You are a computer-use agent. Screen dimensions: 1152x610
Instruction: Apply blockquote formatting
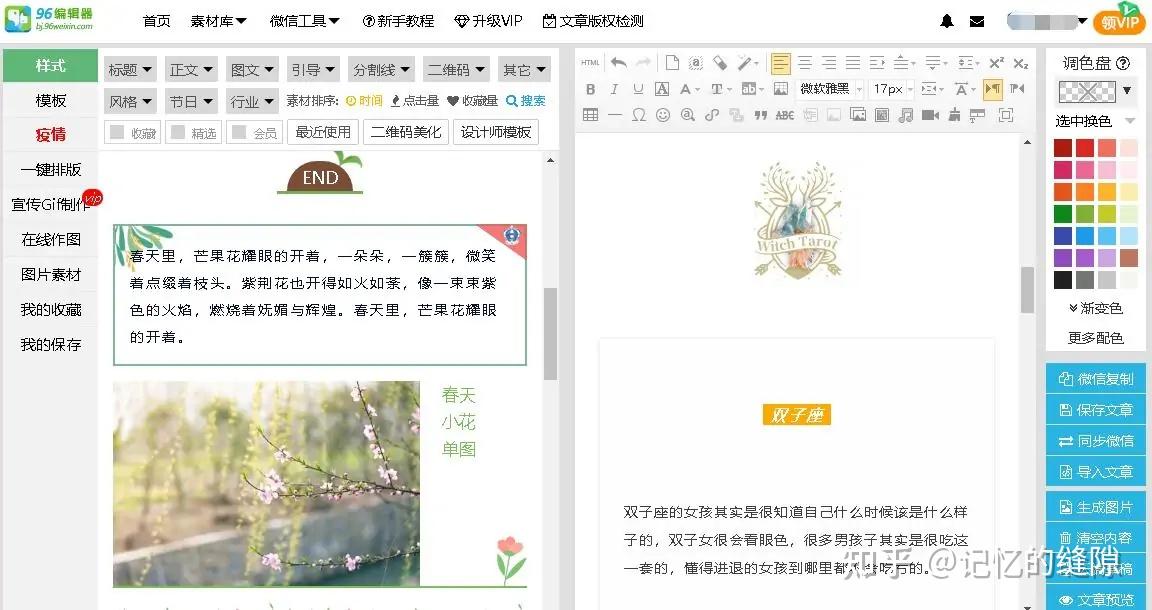click(761, 115)
